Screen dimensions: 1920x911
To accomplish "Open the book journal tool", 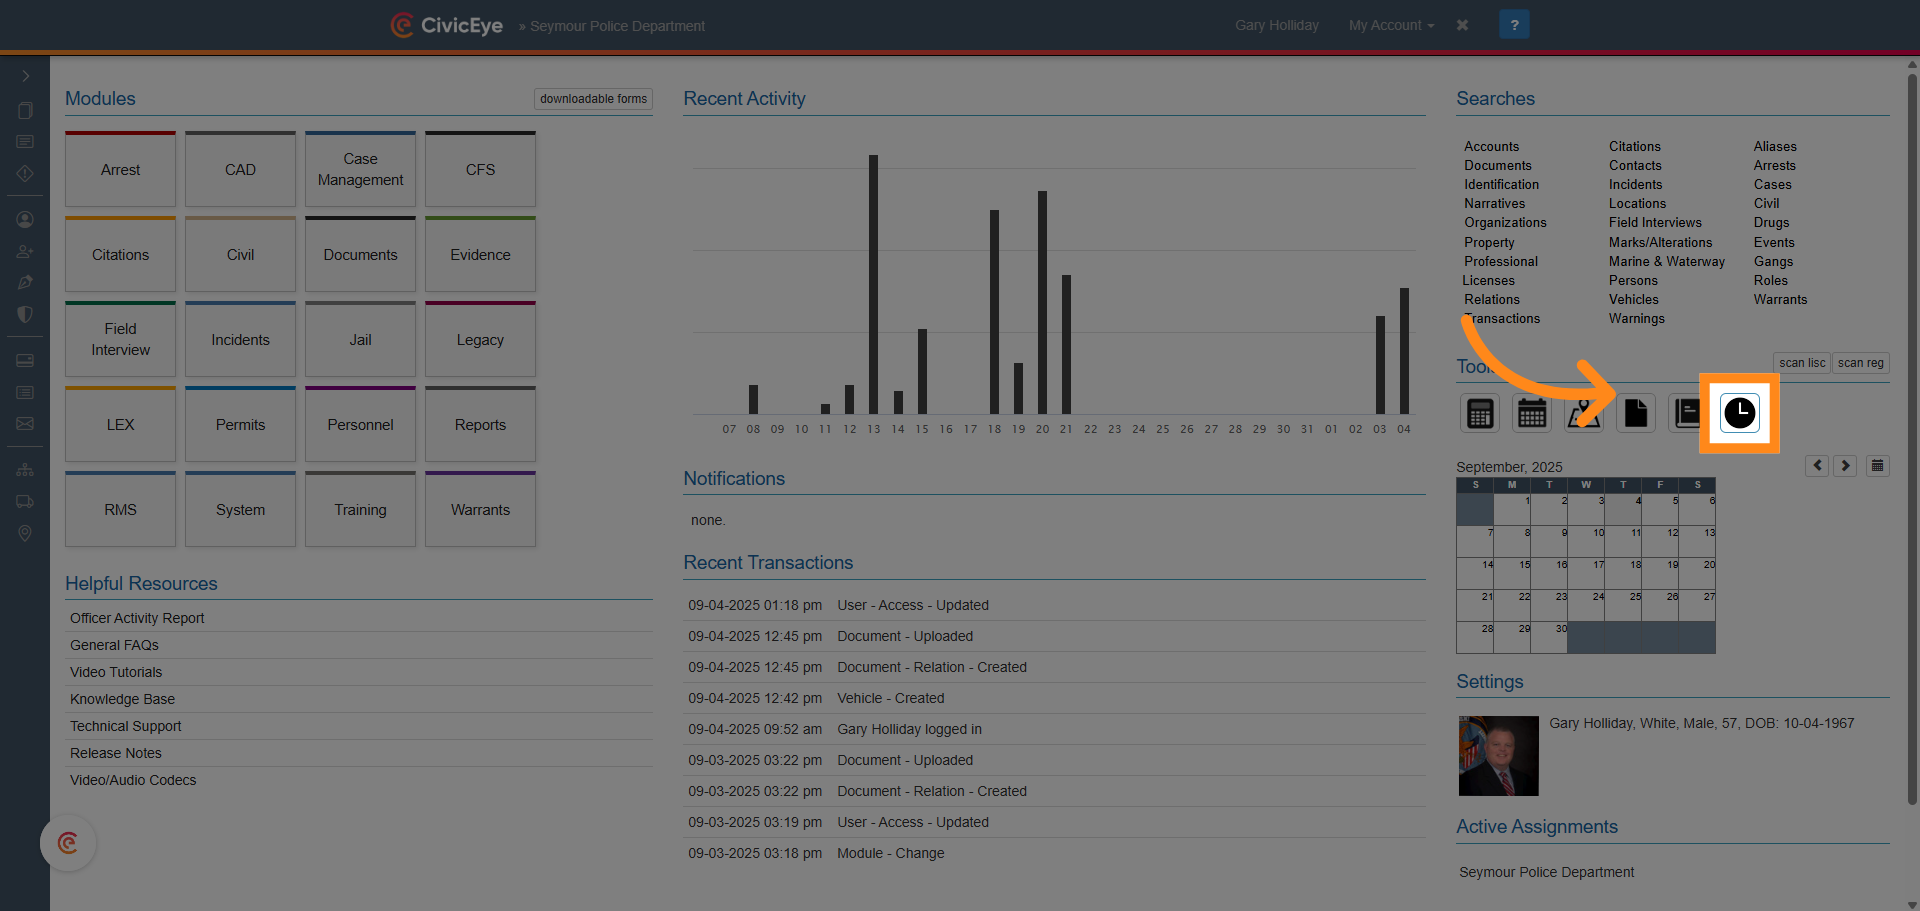I will click(x=1686, y=413).
